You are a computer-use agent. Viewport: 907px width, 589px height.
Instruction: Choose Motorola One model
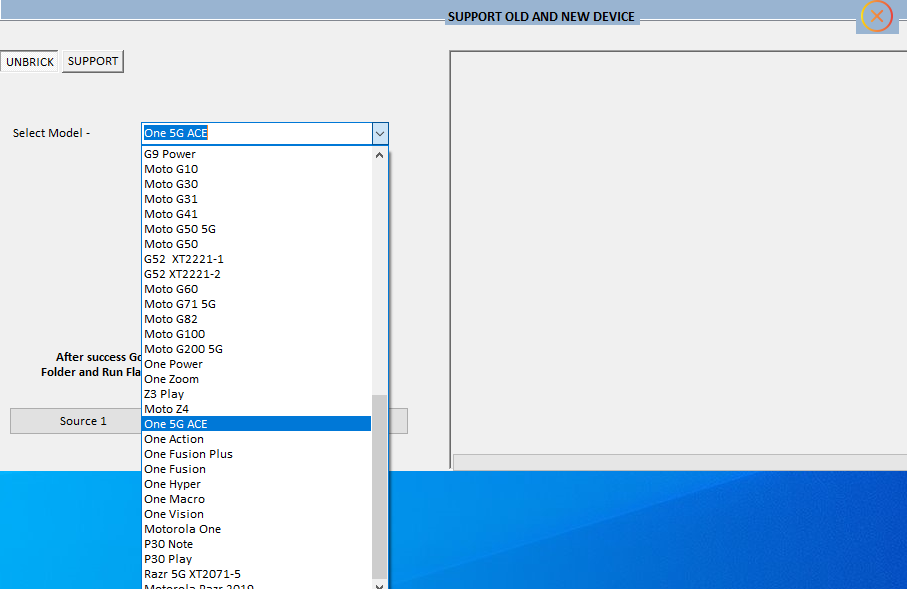[x=256, y=529]
